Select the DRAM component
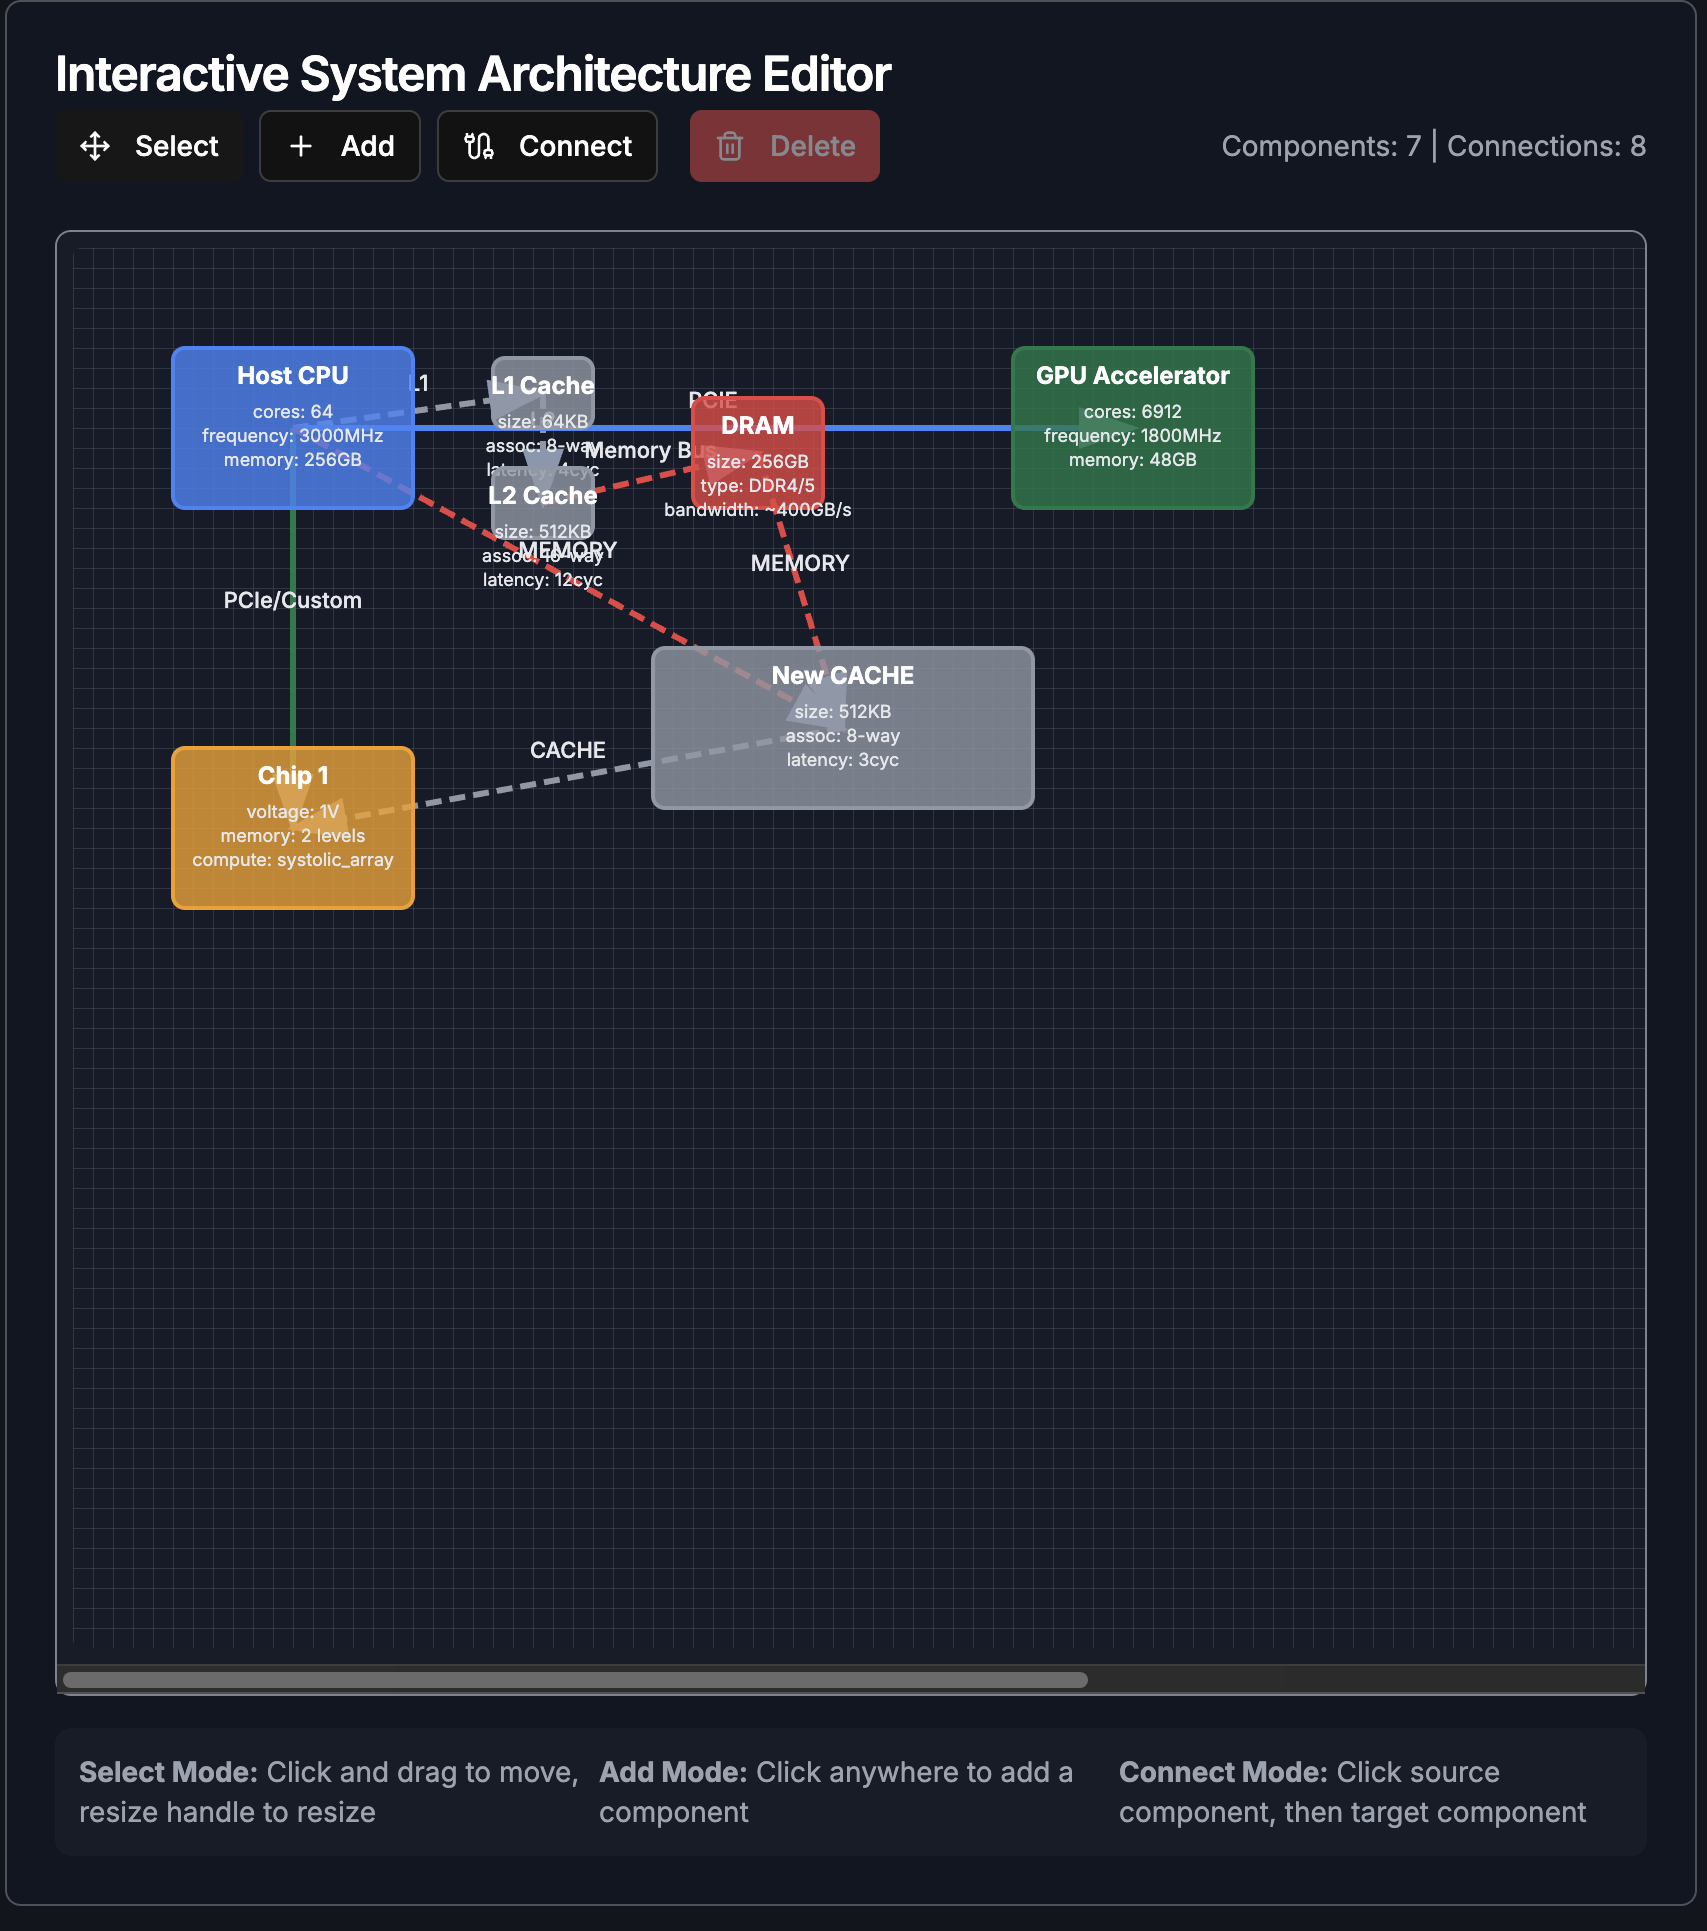 click(x=758, y=453)
